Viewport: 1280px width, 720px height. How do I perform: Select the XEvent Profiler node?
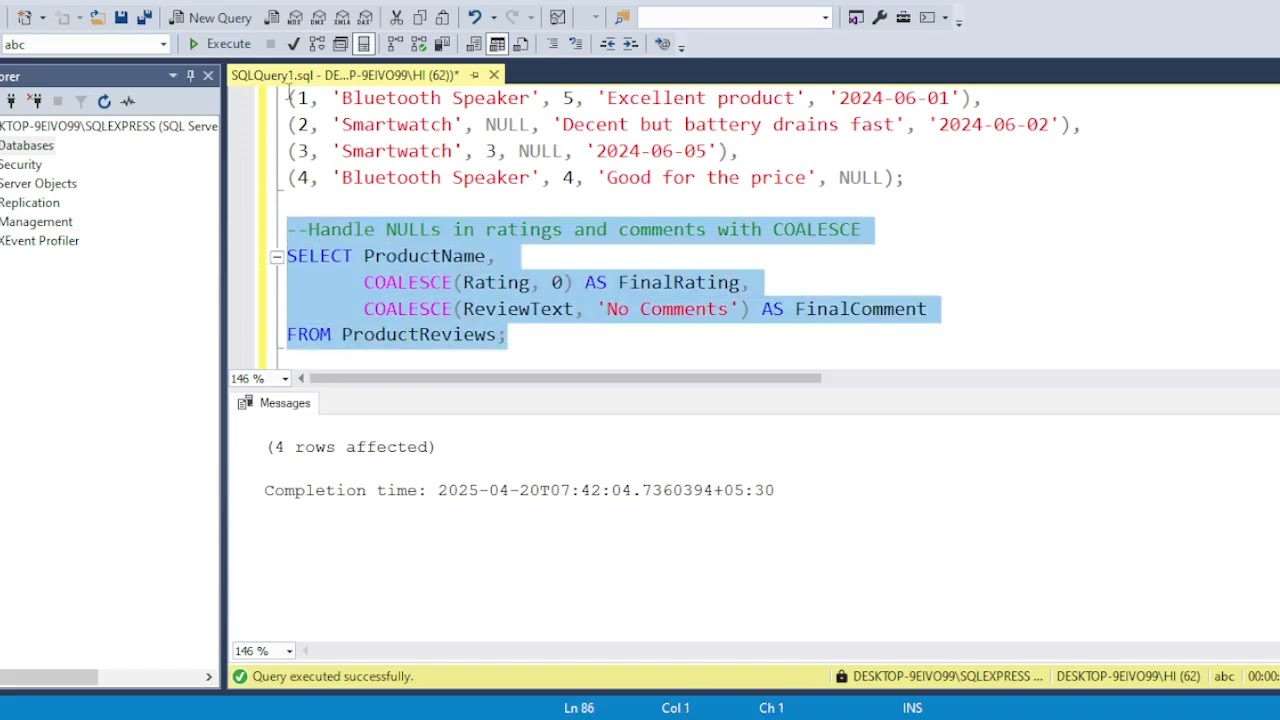[40, 240]
